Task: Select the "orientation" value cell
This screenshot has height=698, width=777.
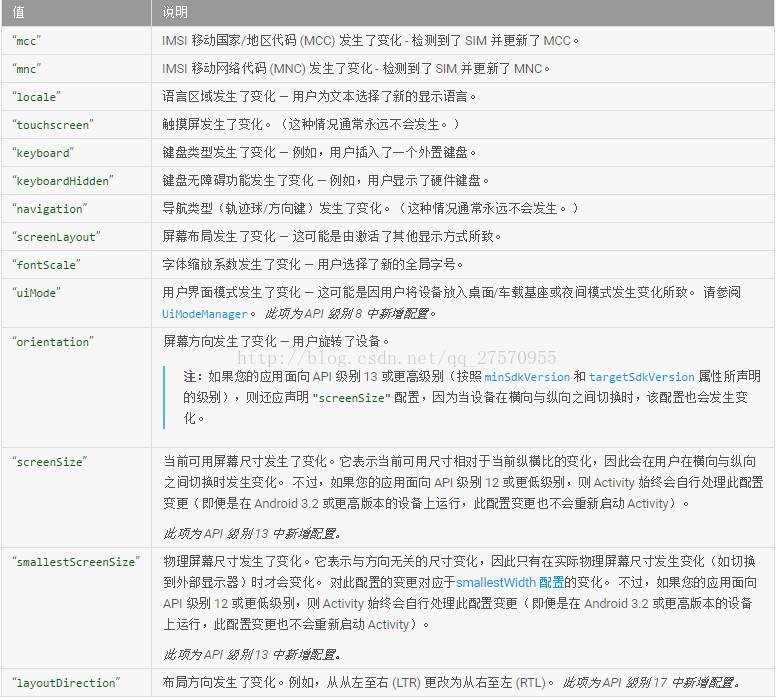Action: tap(51, 341)
